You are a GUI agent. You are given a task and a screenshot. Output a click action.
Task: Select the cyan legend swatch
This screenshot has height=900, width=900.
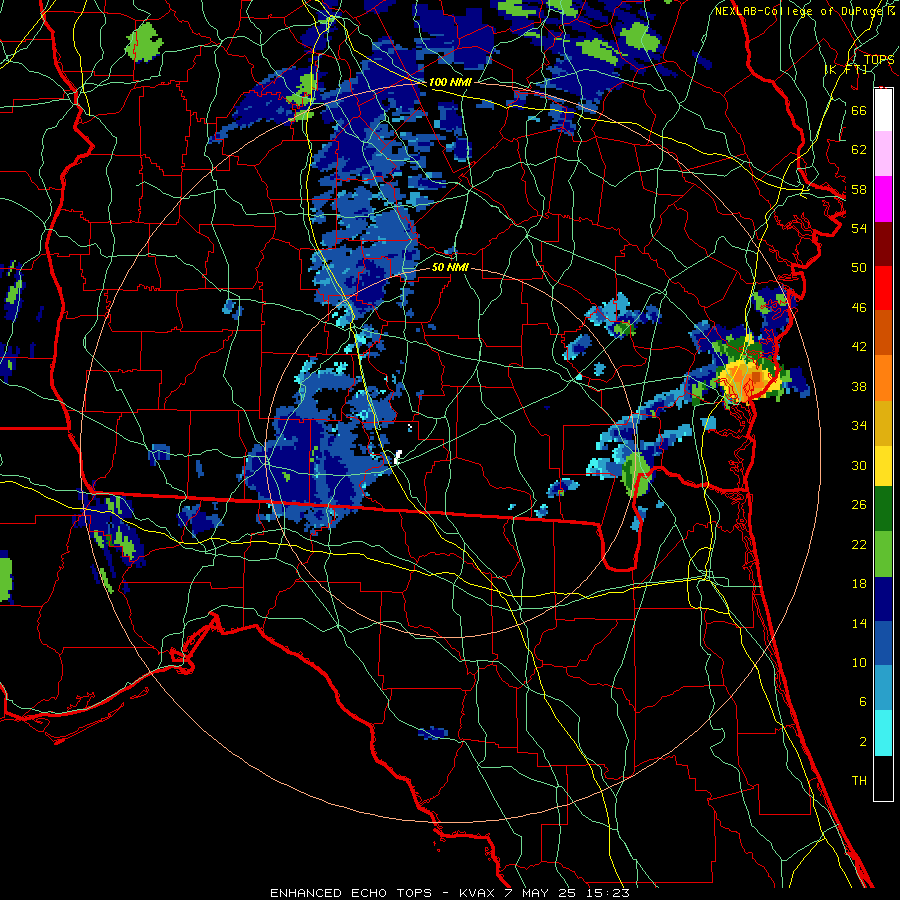883,733
